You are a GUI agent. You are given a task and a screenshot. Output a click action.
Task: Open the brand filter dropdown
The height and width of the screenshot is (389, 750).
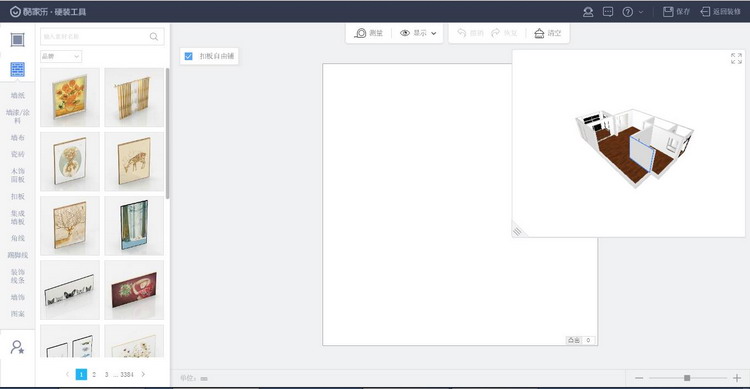pos(61,56)
